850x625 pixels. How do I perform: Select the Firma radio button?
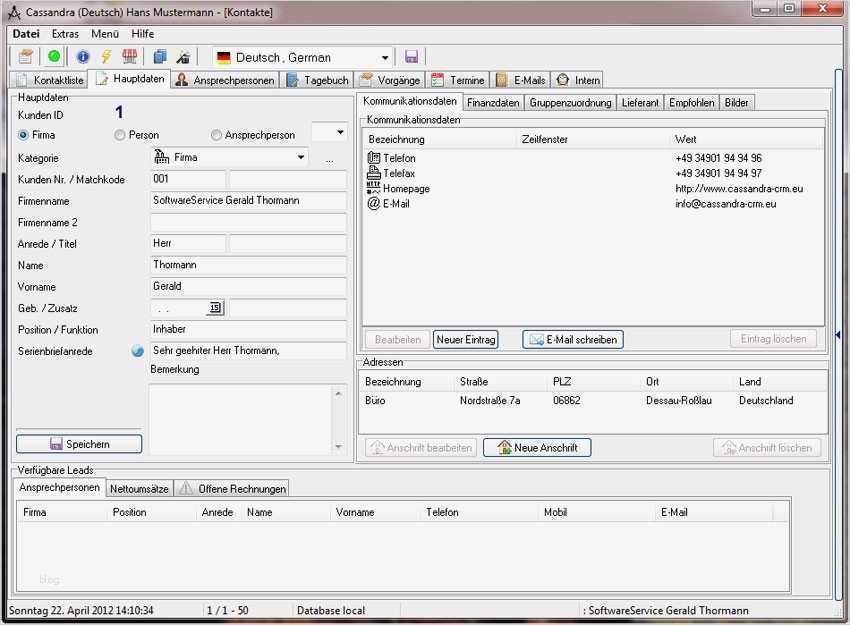coord(23,135)
